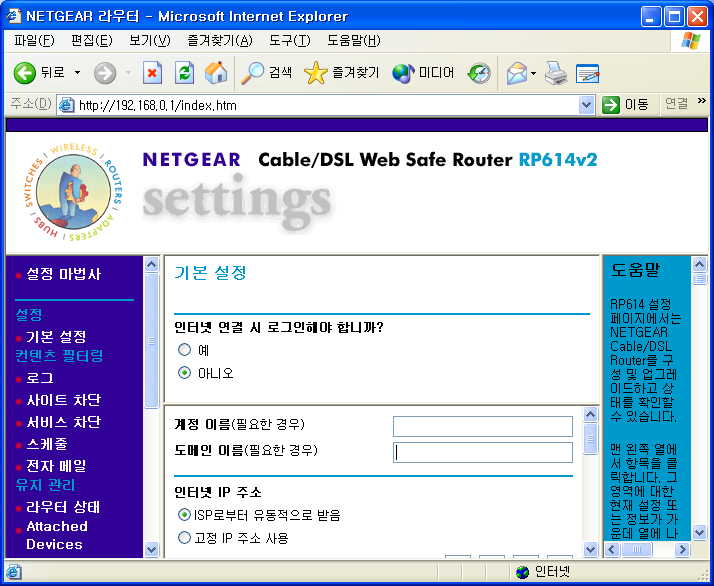Viewport: 714px width, 586px height.
Task: Open 로그 sidebar link
Action: (x=40, y=378)
